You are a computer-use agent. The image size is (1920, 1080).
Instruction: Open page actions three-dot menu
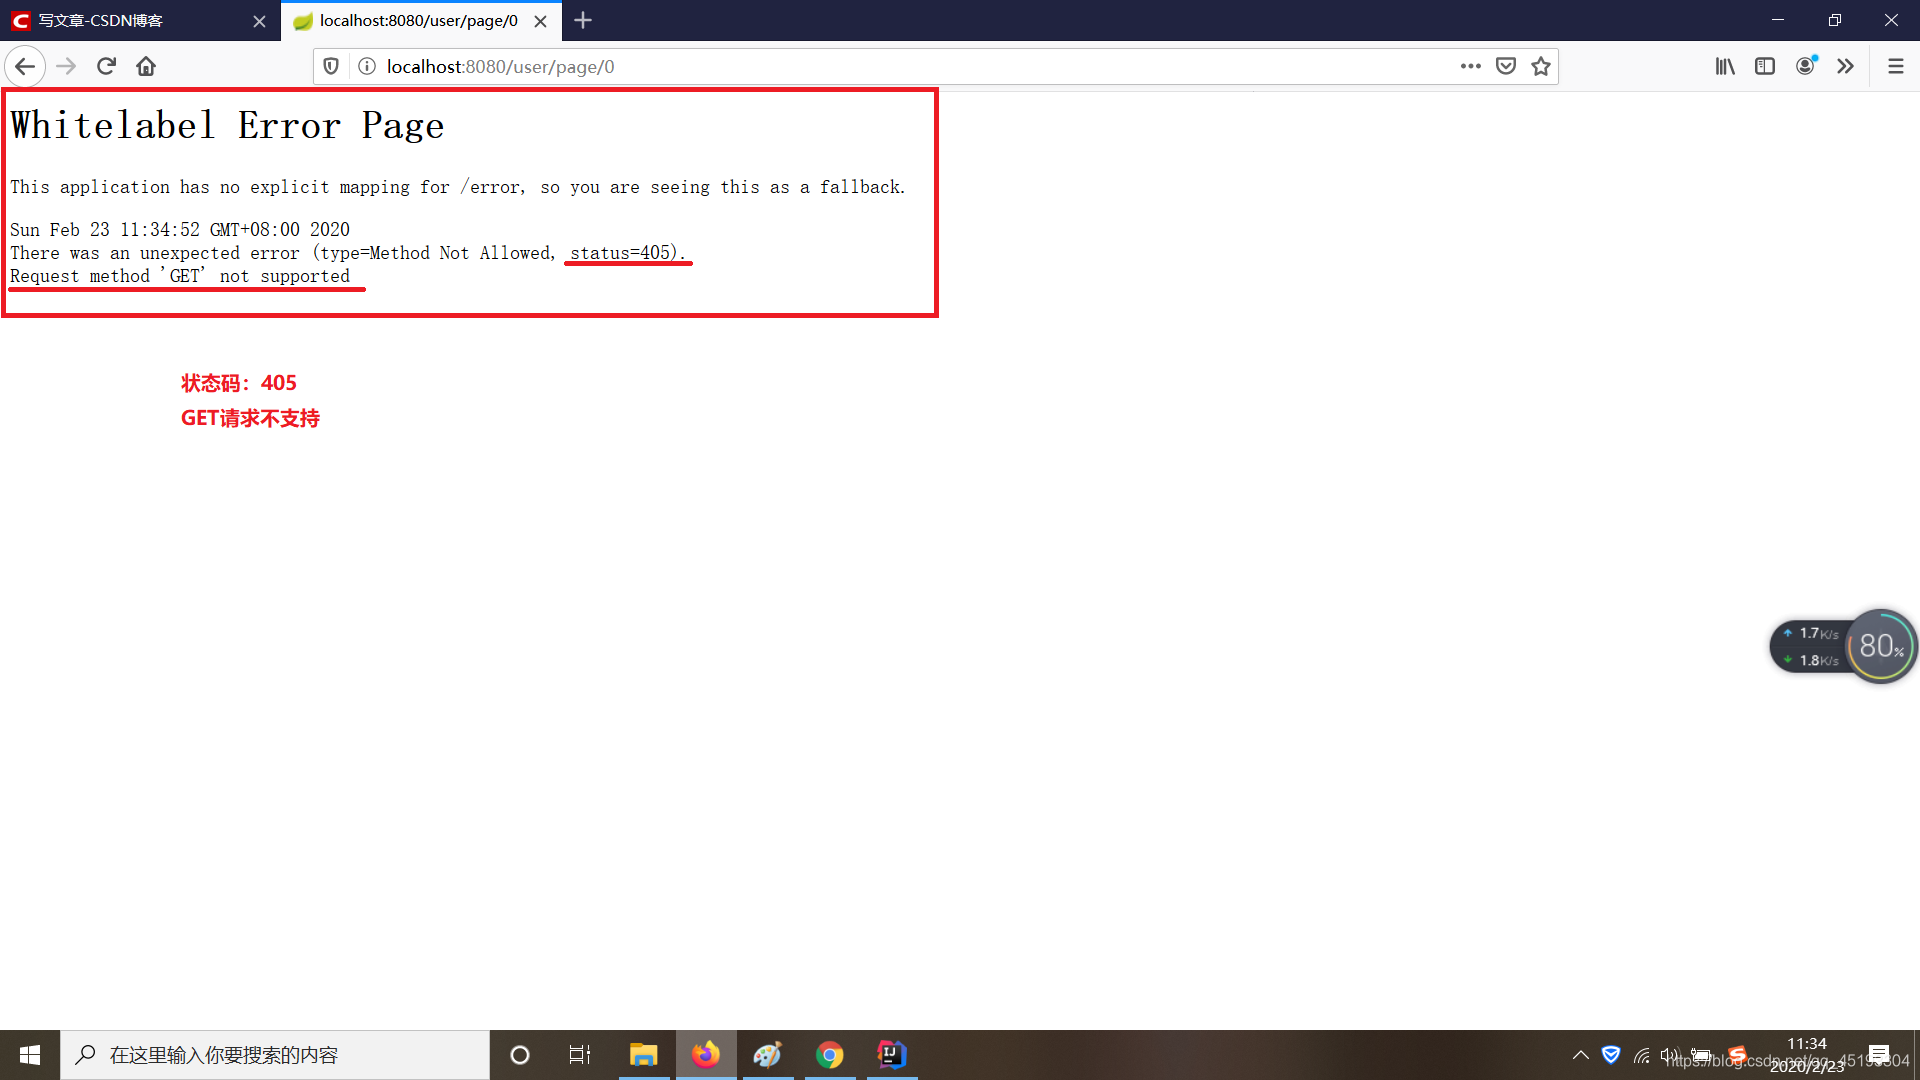coord(1470,66)
